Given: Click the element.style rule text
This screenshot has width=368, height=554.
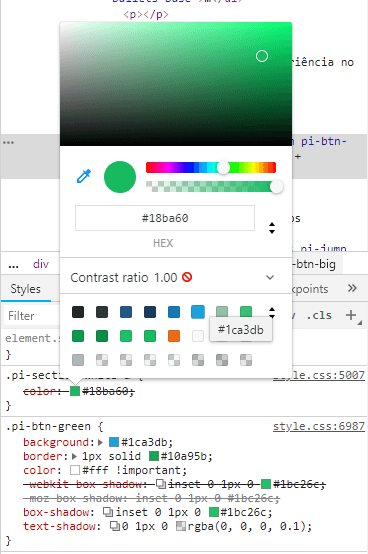Looking at the screenshot, I should coord(32,338).
